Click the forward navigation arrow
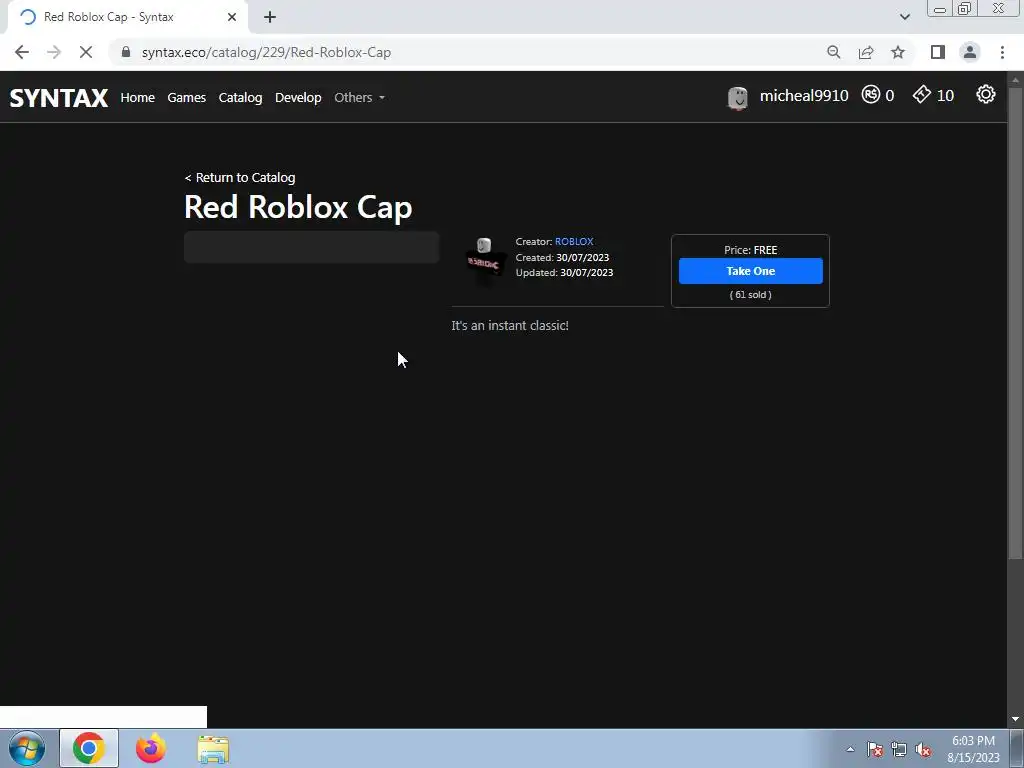The height and width of the screenshot is (768, 1024). pyautogui.click(x=54, y=52)
